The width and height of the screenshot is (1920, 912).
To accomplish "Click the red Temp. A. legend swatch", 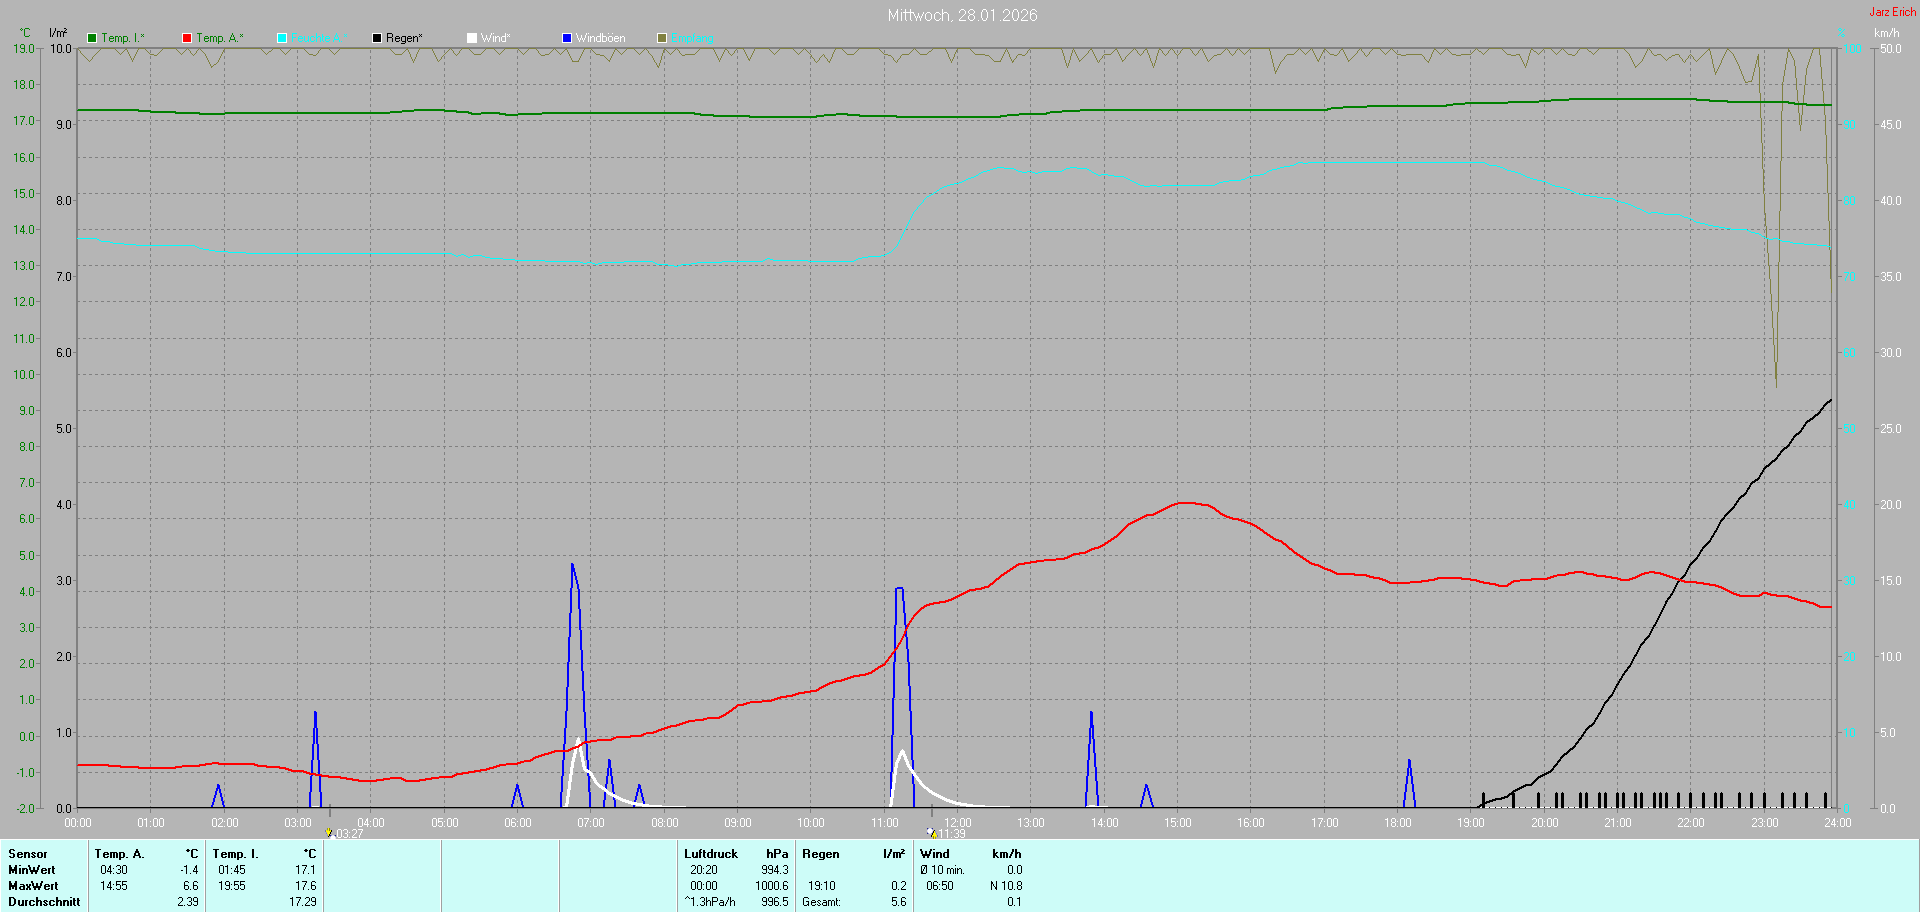I will tap(187, 38).
